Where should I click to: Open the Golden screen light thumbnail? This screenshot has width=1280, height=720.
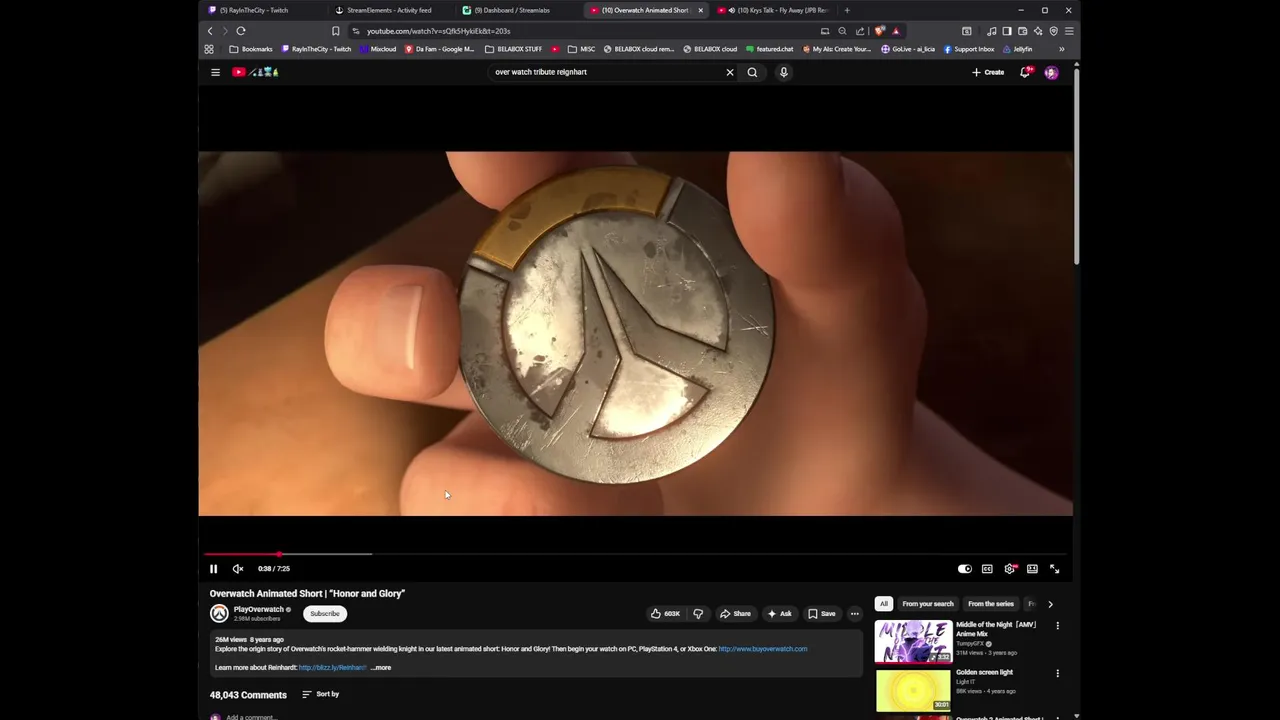pos(913,690)
